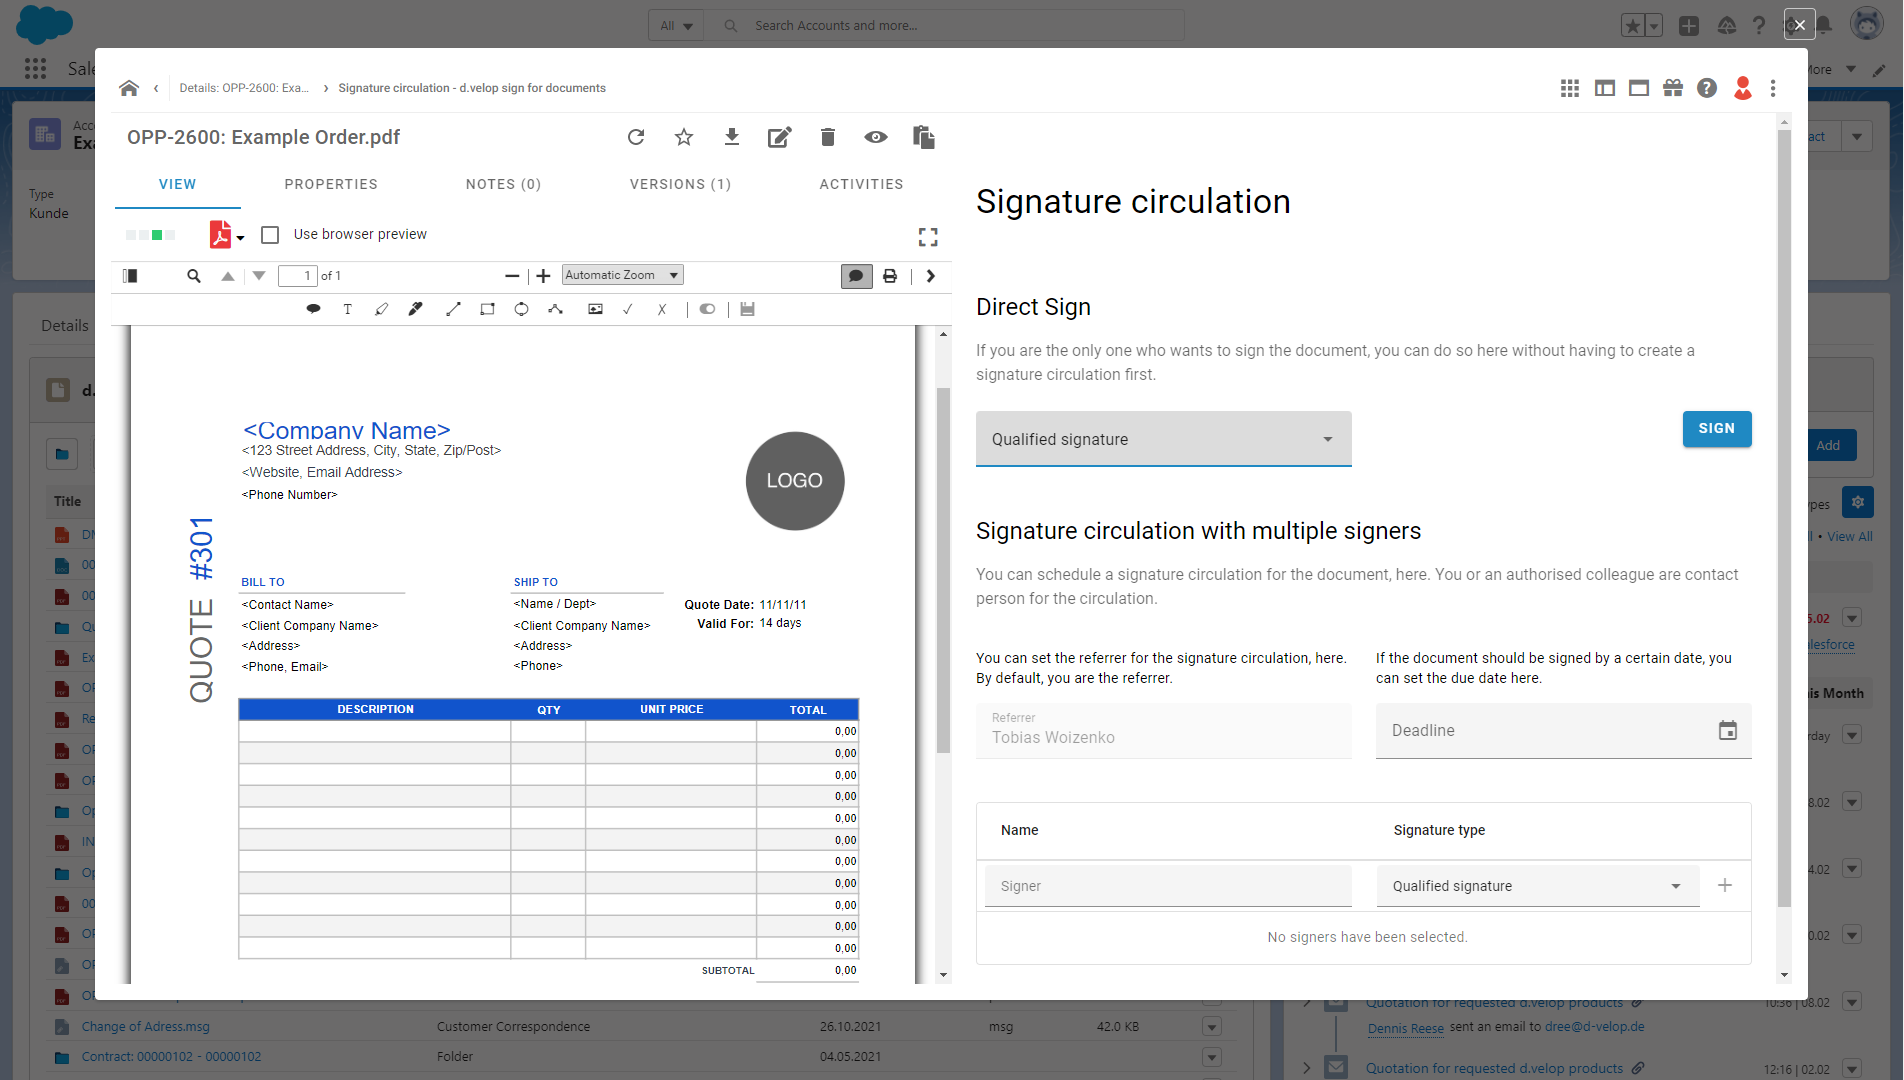Select the highlighter annotation tool
The width and height of the screenshot is (1904, 1080).
pos(381,309)
